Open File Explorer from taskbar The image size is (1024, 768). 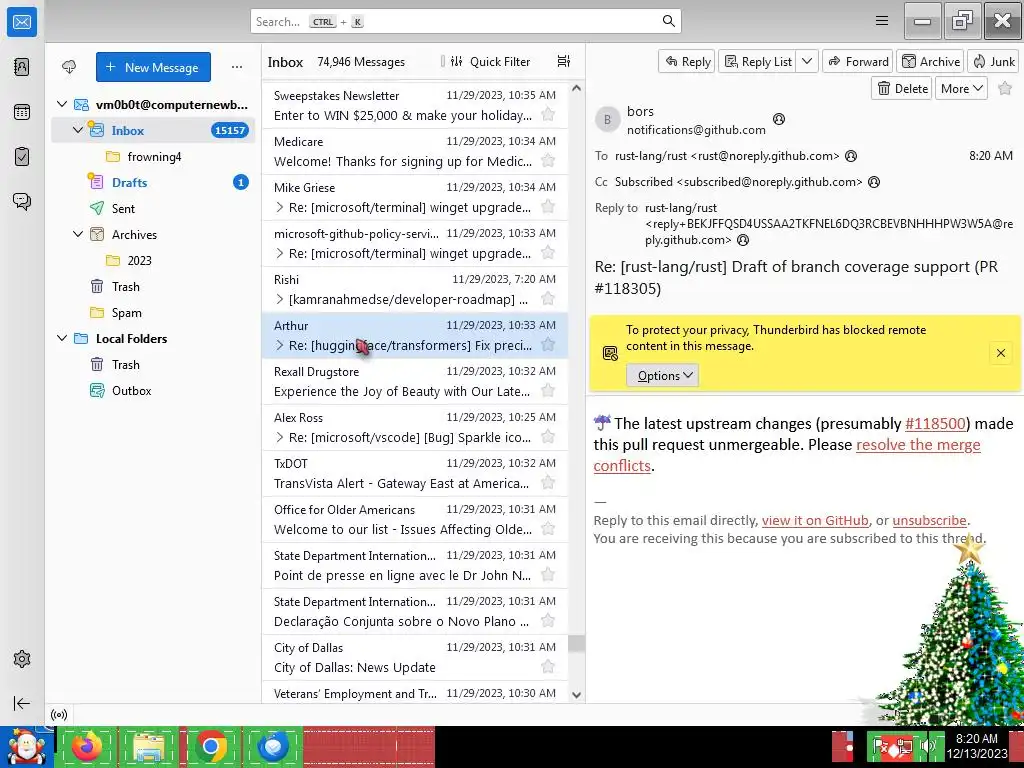click(x=149, y=746)
